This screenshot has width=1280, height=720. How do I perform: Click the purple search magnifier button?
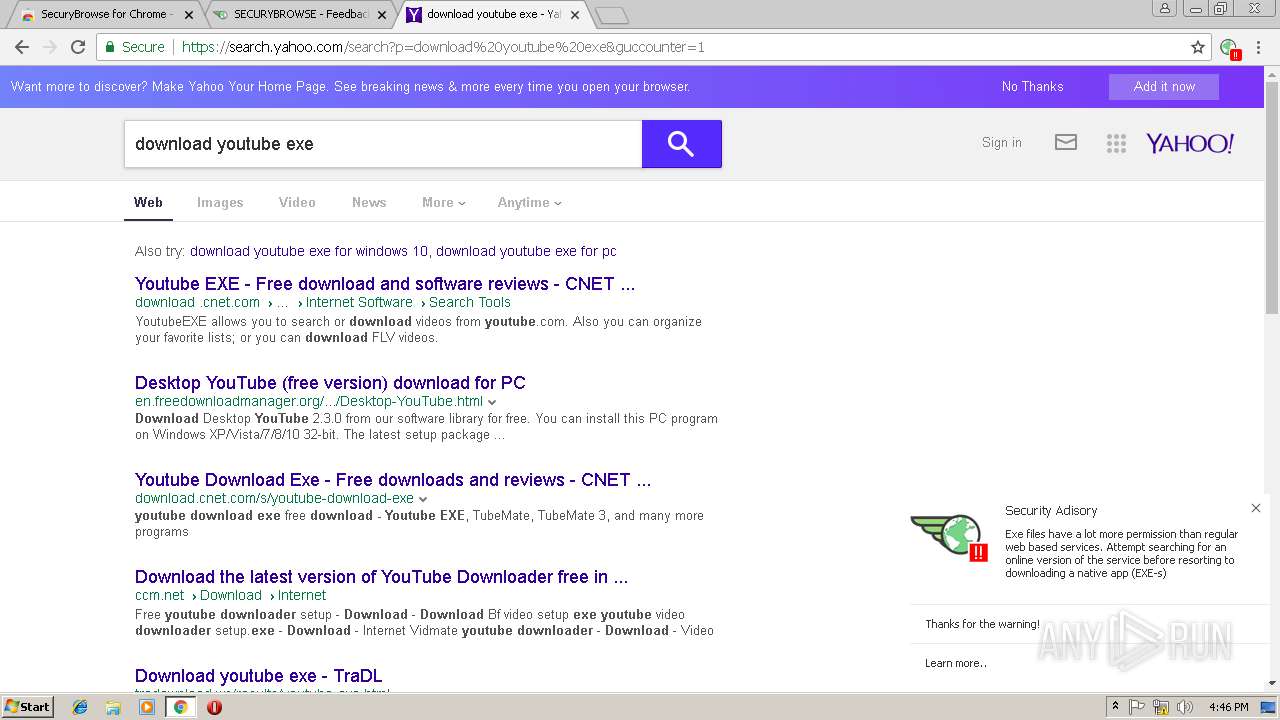point(681,144)
